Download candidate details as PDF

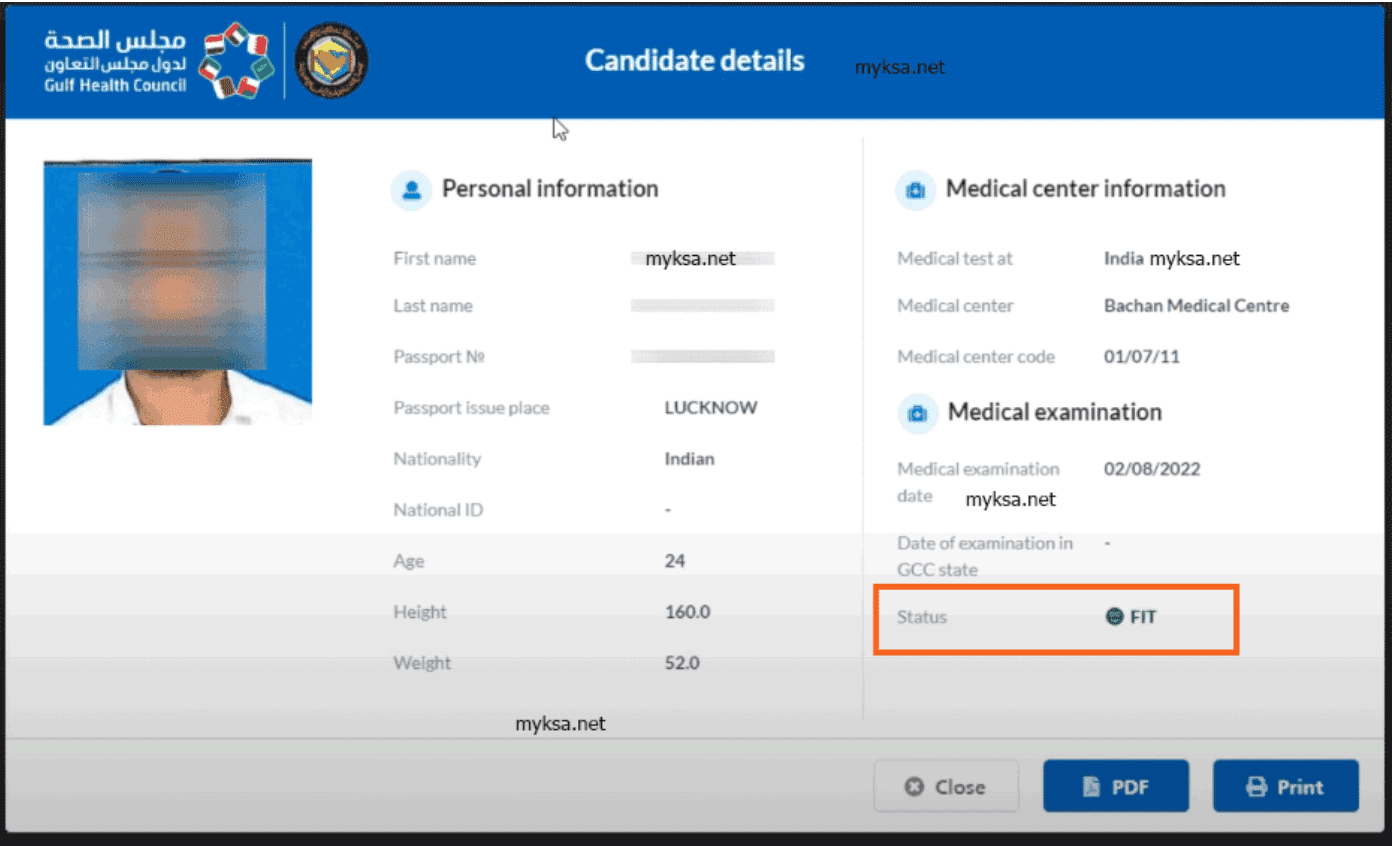tap(1116, 787)
